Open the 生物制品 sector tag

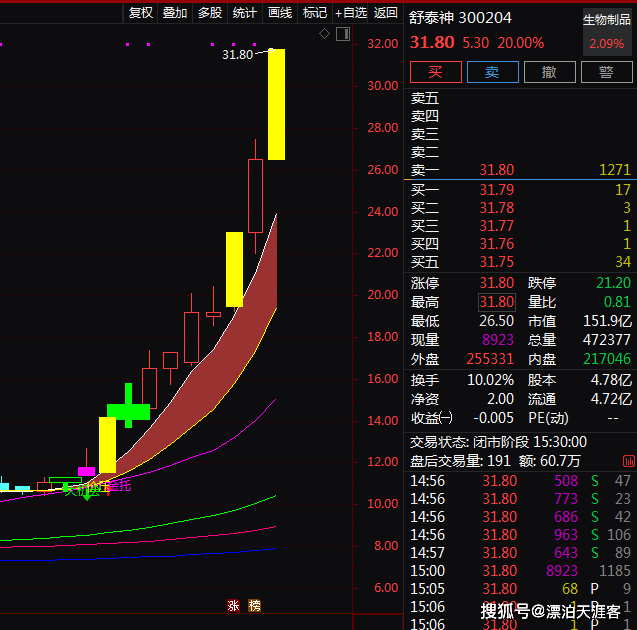(607, 20)
